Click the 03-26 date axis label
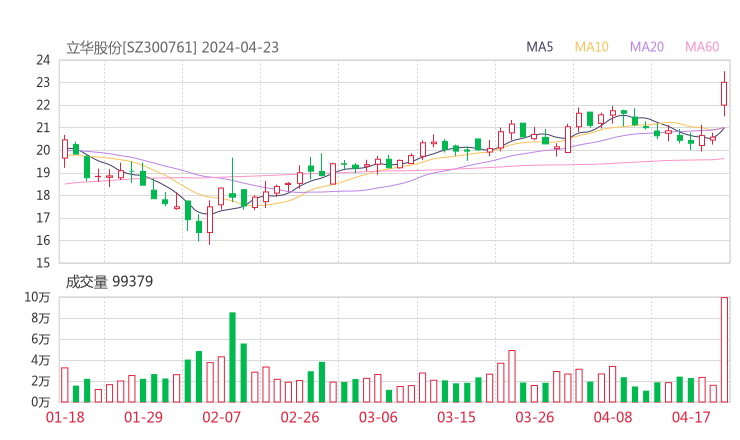The width and height of the screenshot is (740, 440). point(534,417)
